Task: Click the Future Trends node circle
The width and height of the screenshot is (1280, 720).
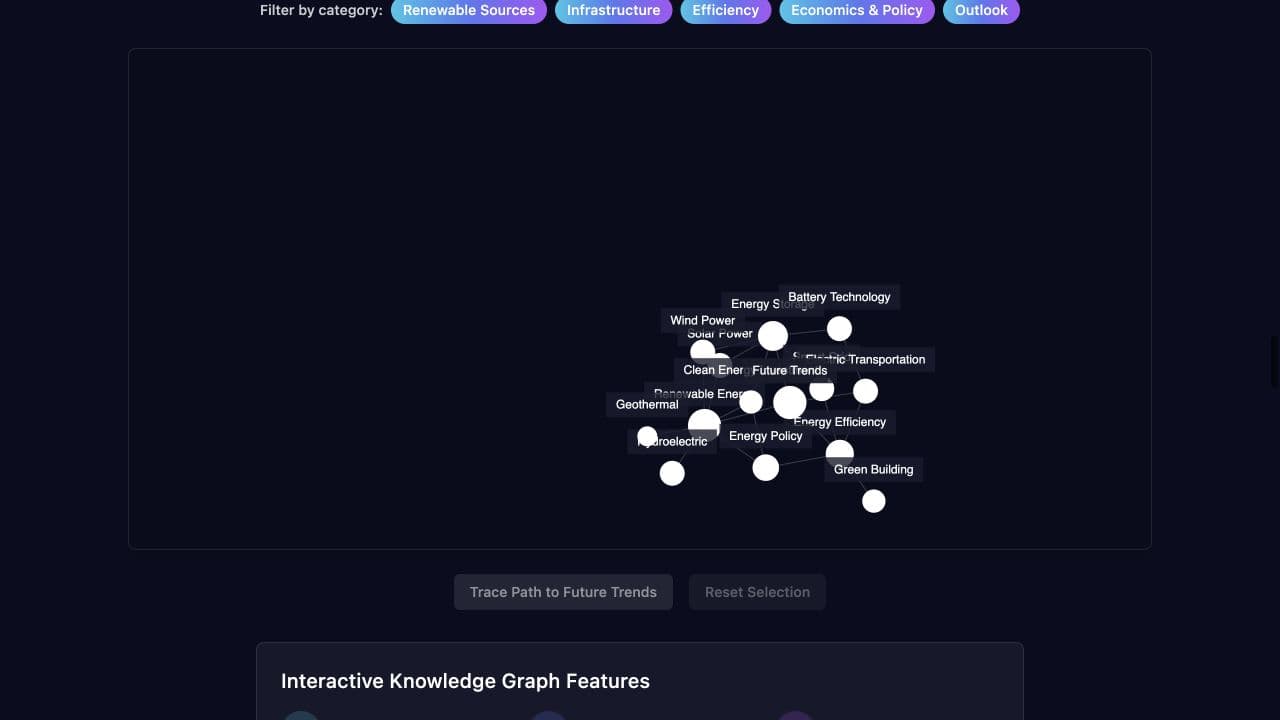Action: [x=789, y=402]
